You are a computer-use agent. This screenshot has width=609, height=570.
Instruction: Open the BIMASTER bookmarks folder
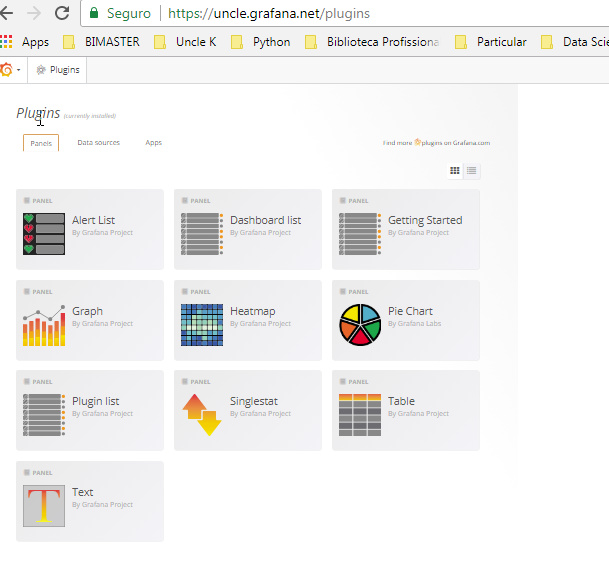[x=101, y=42]
